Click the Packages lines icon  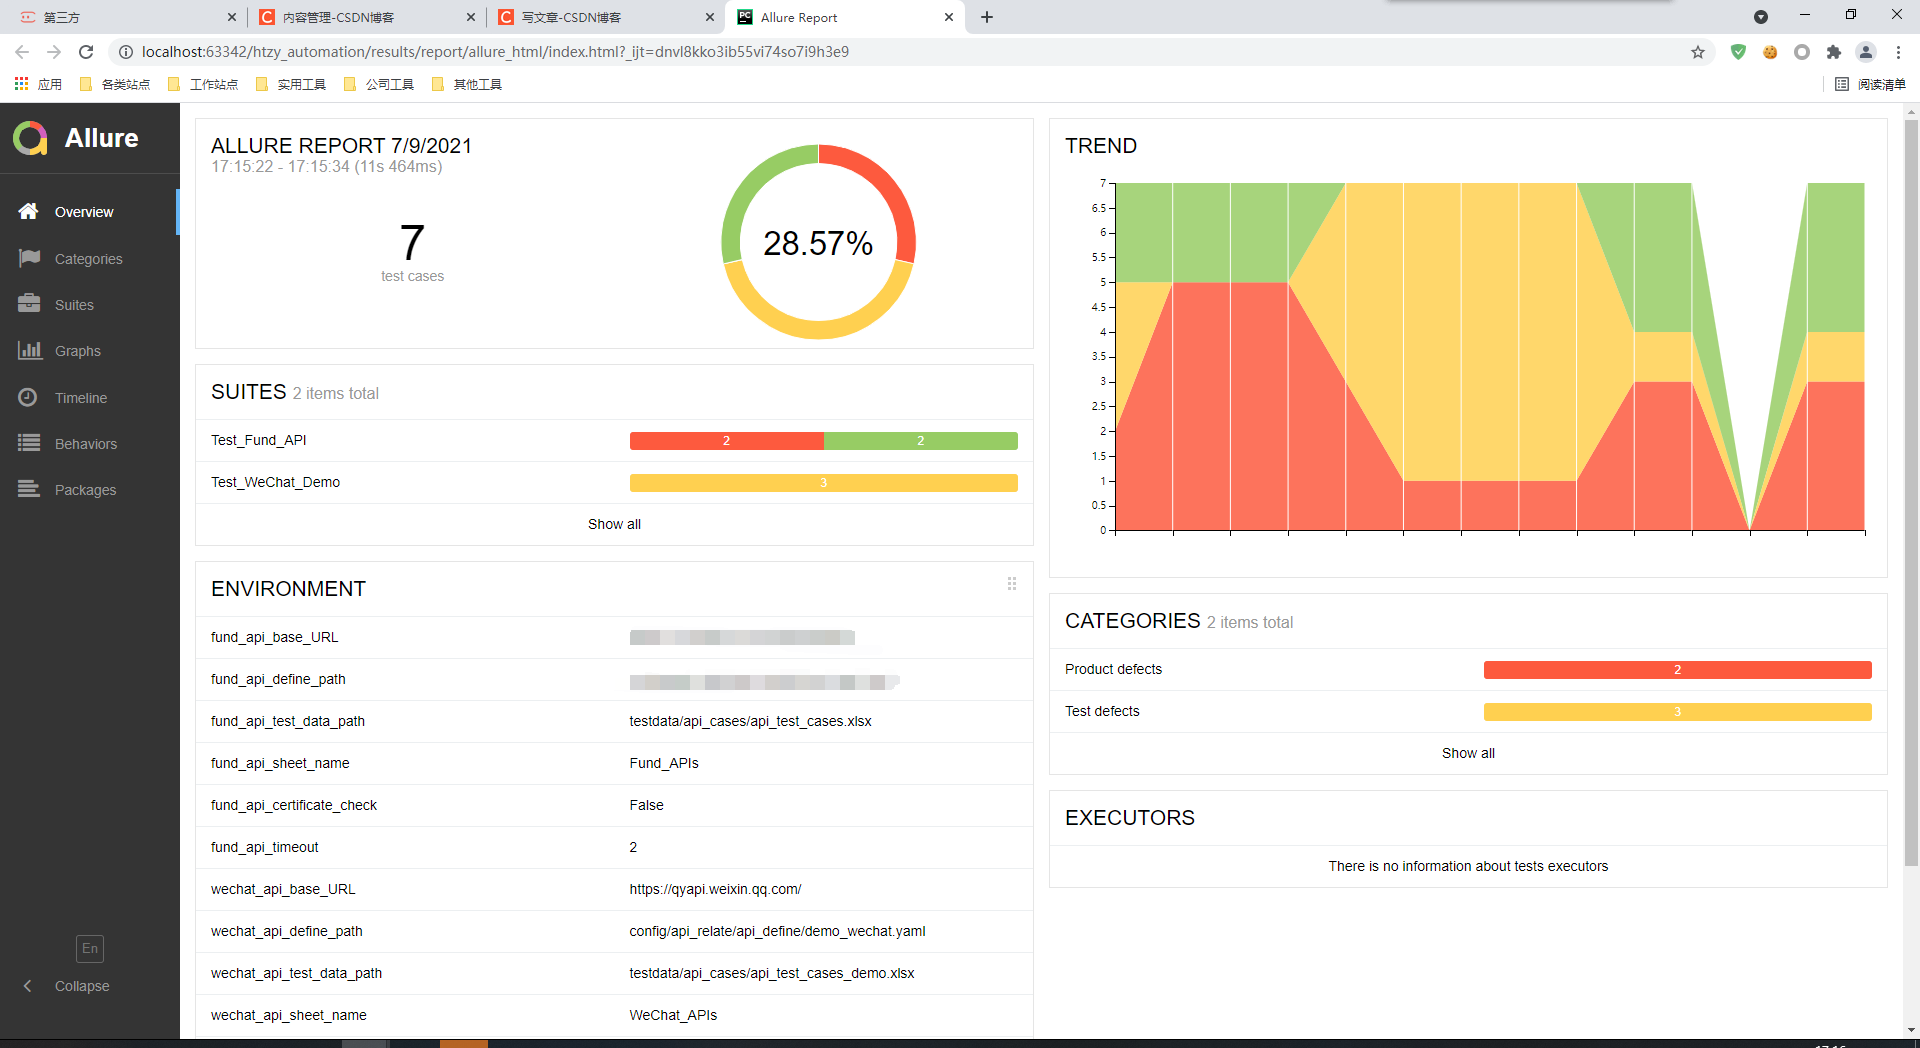(x=28, y=489)
